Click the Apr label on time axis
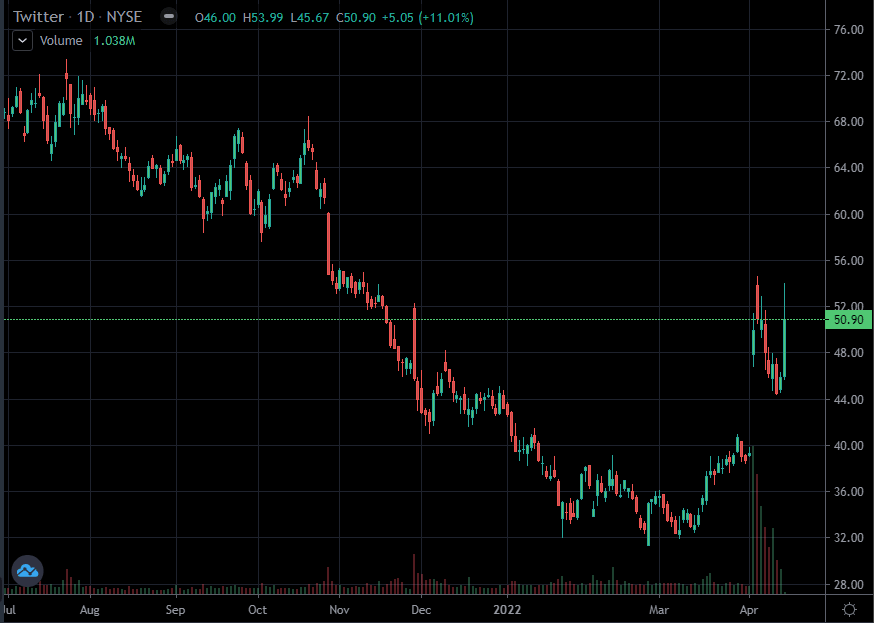The width and height of the screenshot is (874, 623). coord(749,610)
